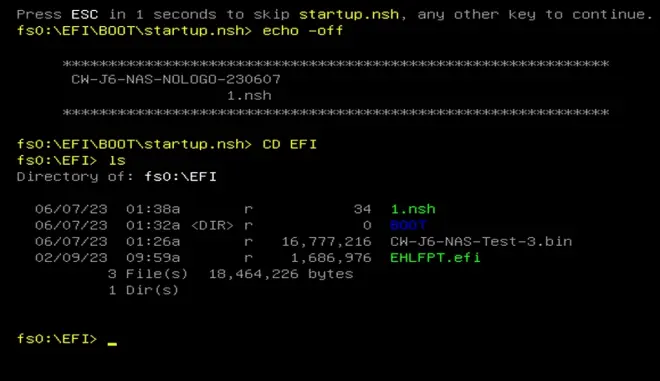This screenshot has height=381, width=660.
Task: Click the highlighted startup.nsh text in the top line
Action: [349, 14]
